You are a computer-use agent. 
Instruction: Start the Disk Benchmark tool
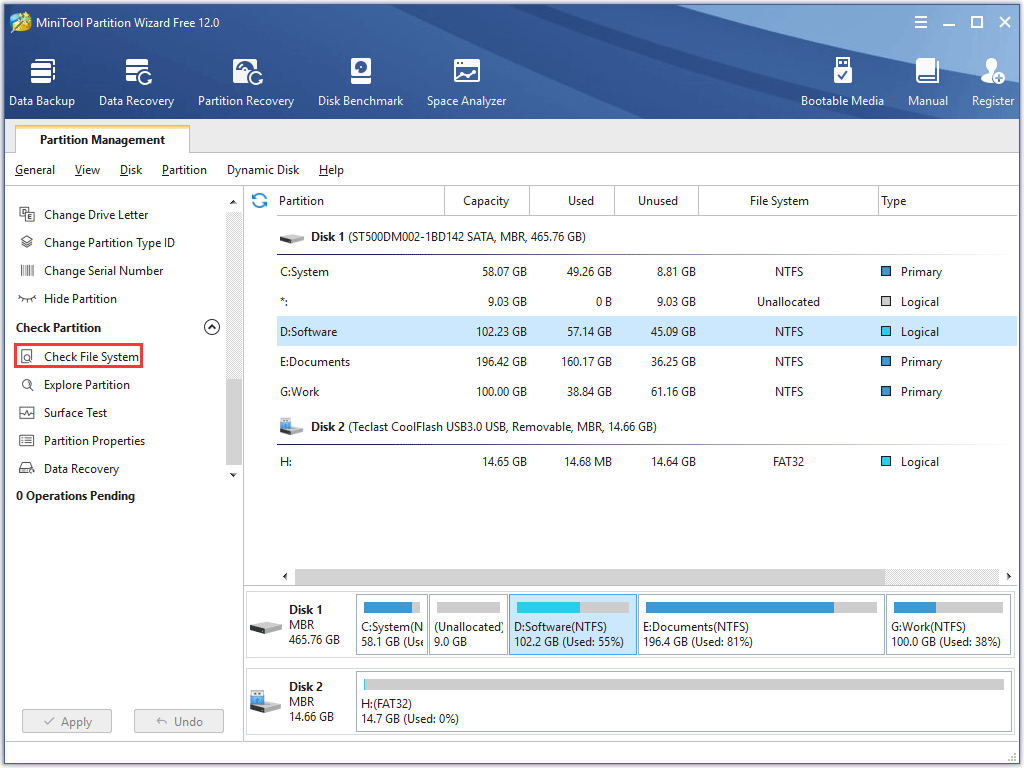point(360,82)
